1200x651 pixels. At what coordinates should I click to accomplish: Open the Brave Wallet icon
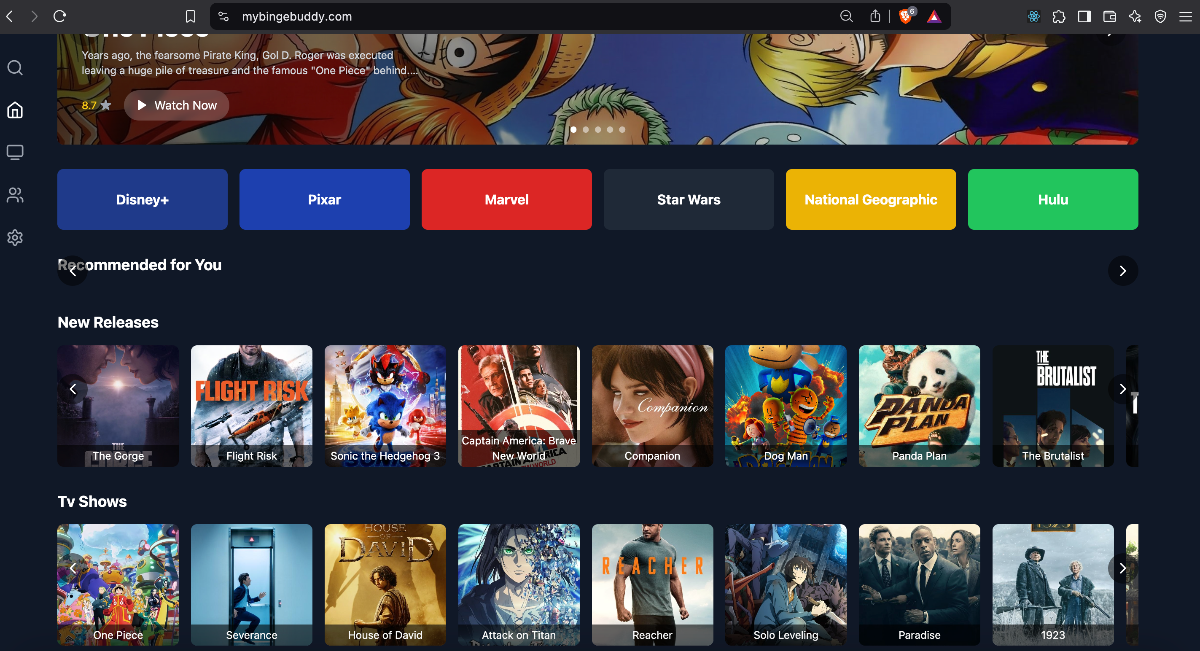pyautogui.click(x=1110, y=16)
